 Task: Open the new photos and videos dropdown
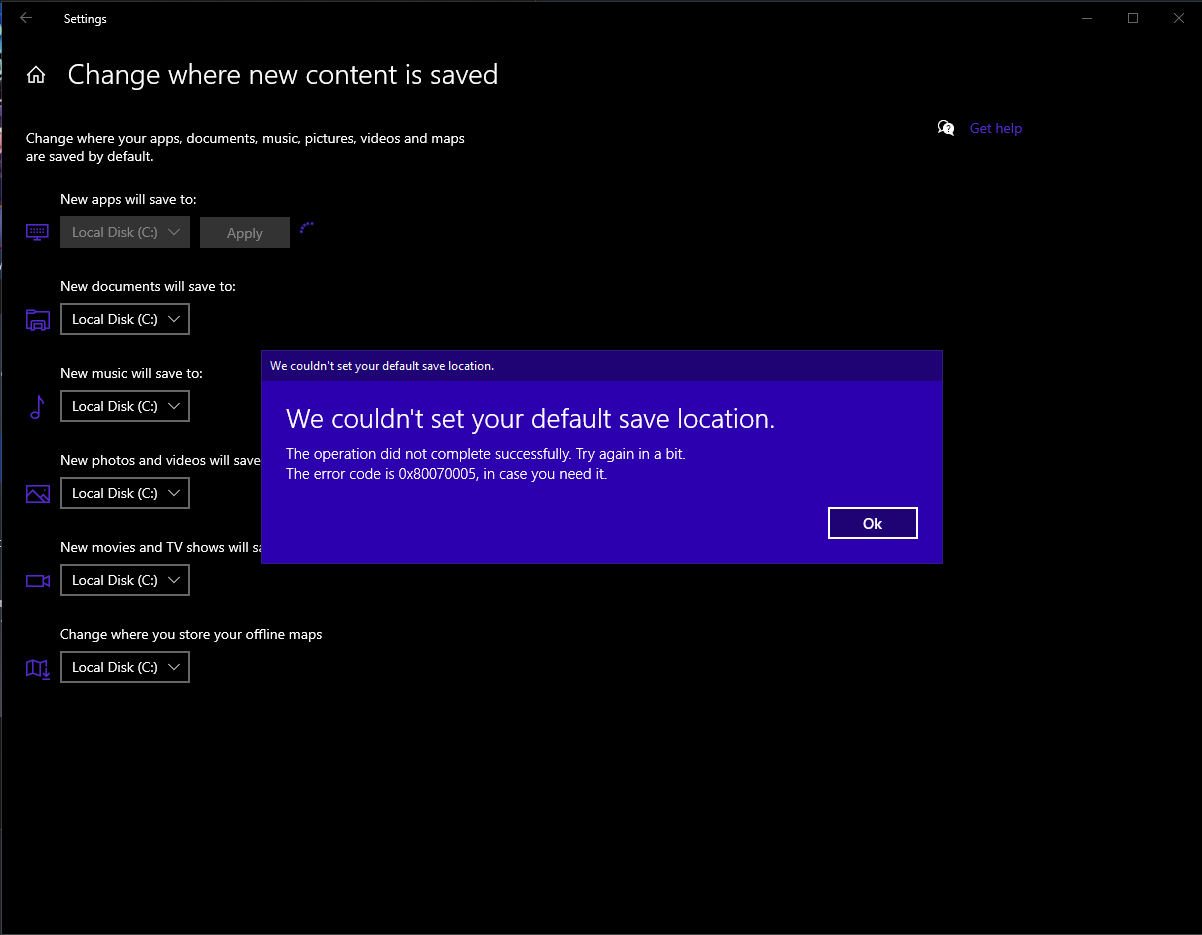pos(125,493)
